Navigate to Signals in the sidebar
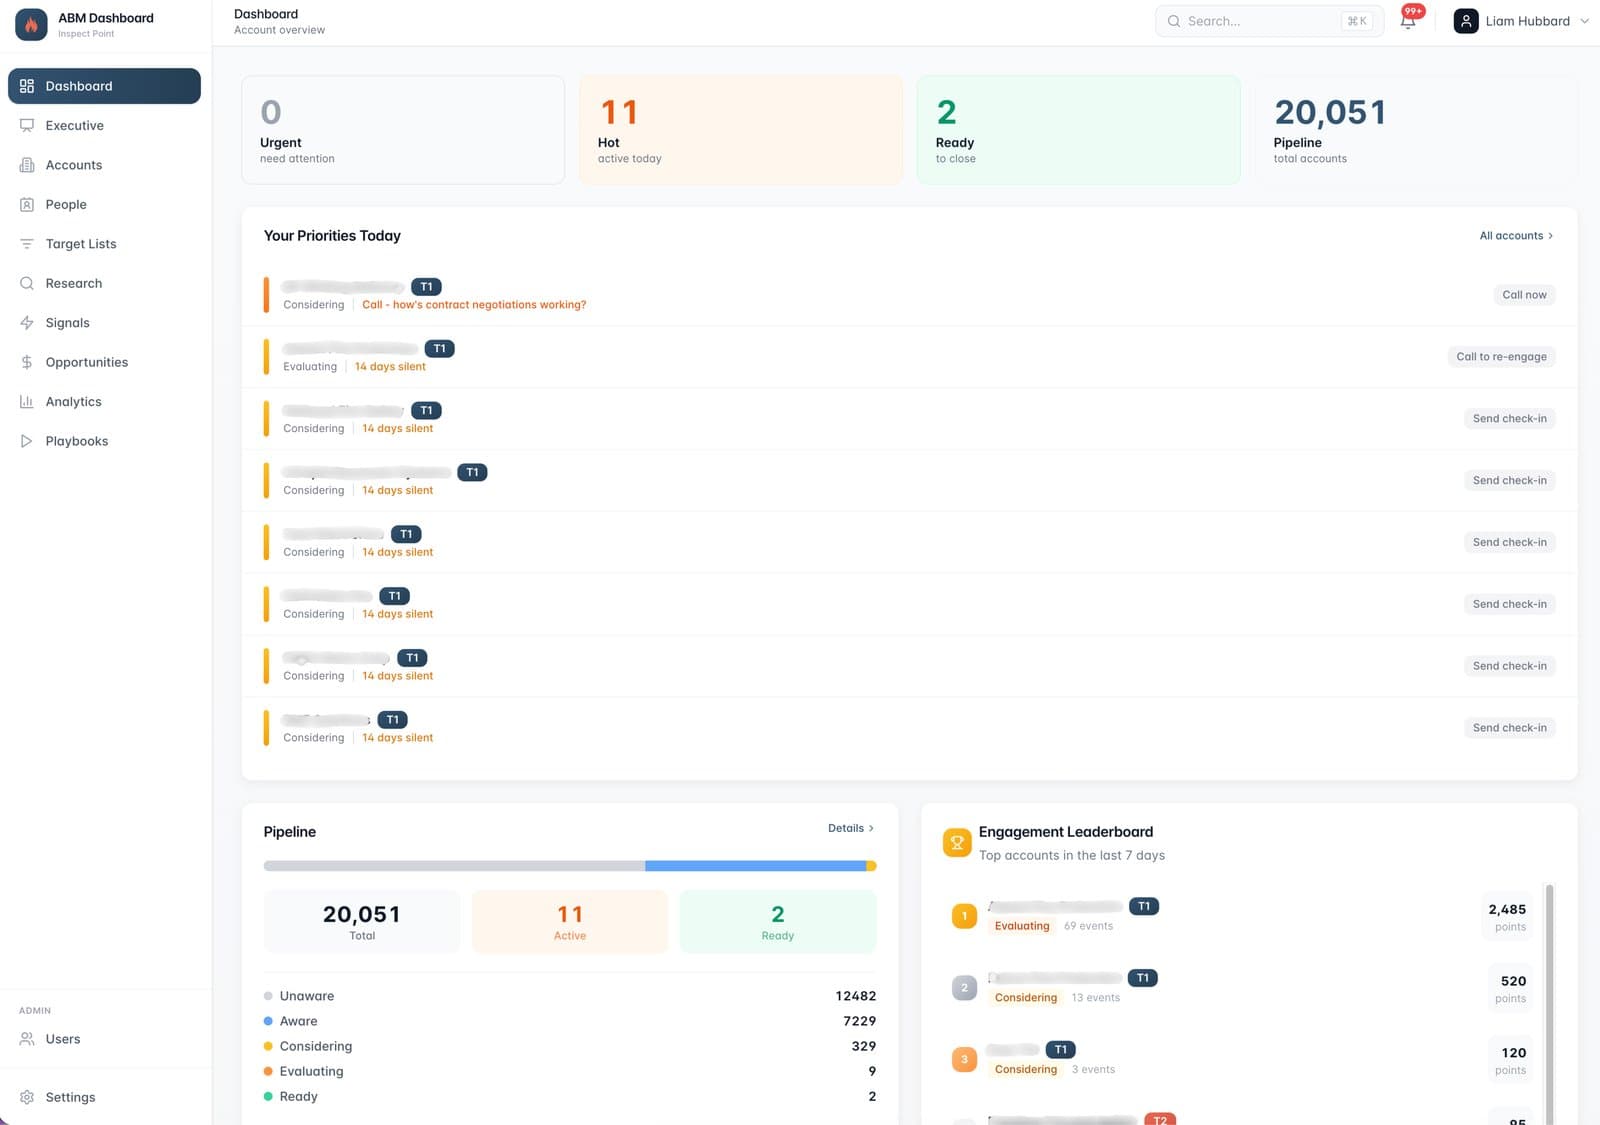The image size is (1600, 1125). (104, 323)
